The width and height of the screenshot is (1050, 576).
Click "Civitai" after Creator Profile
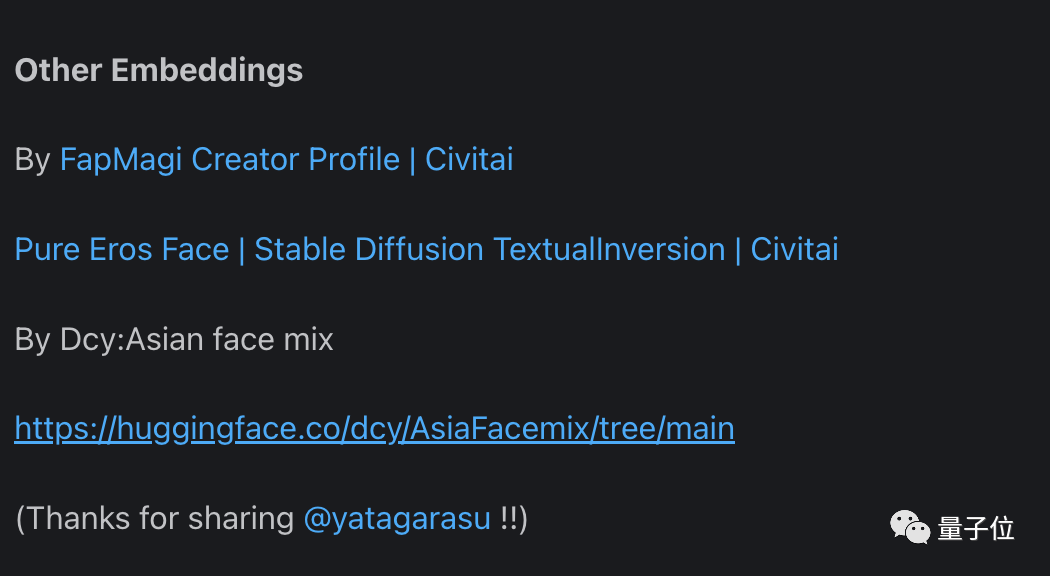469,160
